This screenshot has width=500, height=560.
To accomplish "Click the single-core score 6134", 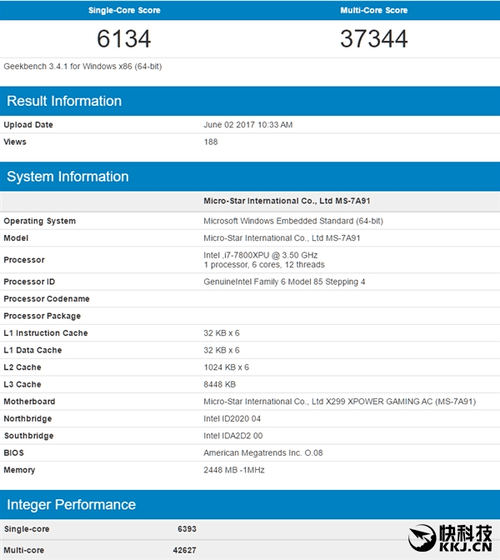I will (124, 39).
